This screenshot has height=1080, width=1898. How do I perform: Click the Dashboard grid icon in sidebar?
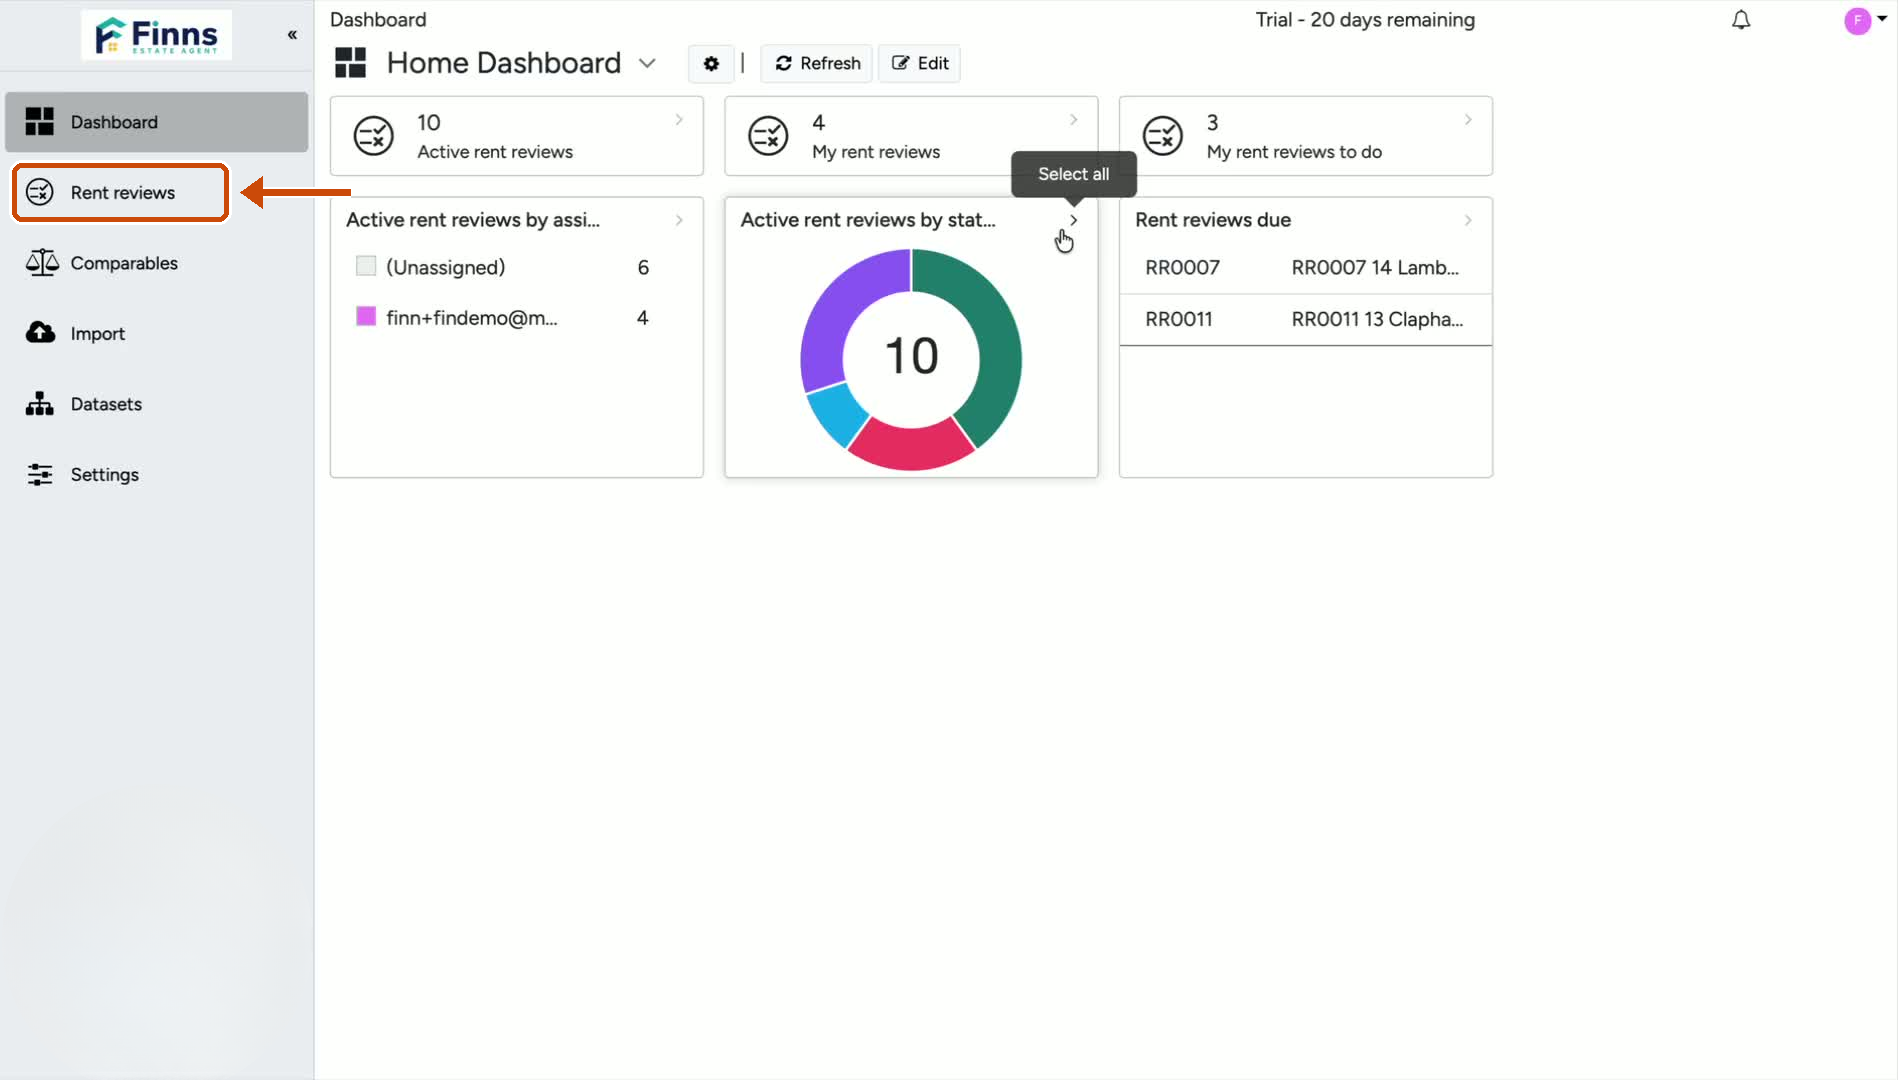coord(40,122)
